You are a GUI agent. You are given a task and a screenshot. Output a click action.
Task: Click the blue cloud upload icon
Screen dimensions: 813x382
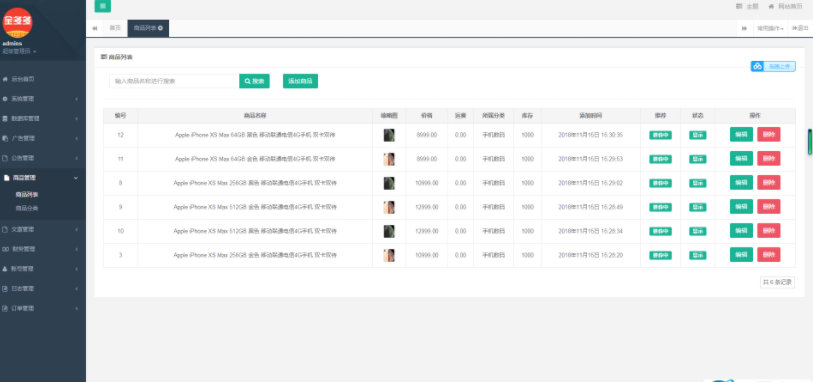[x=758, y=66]
